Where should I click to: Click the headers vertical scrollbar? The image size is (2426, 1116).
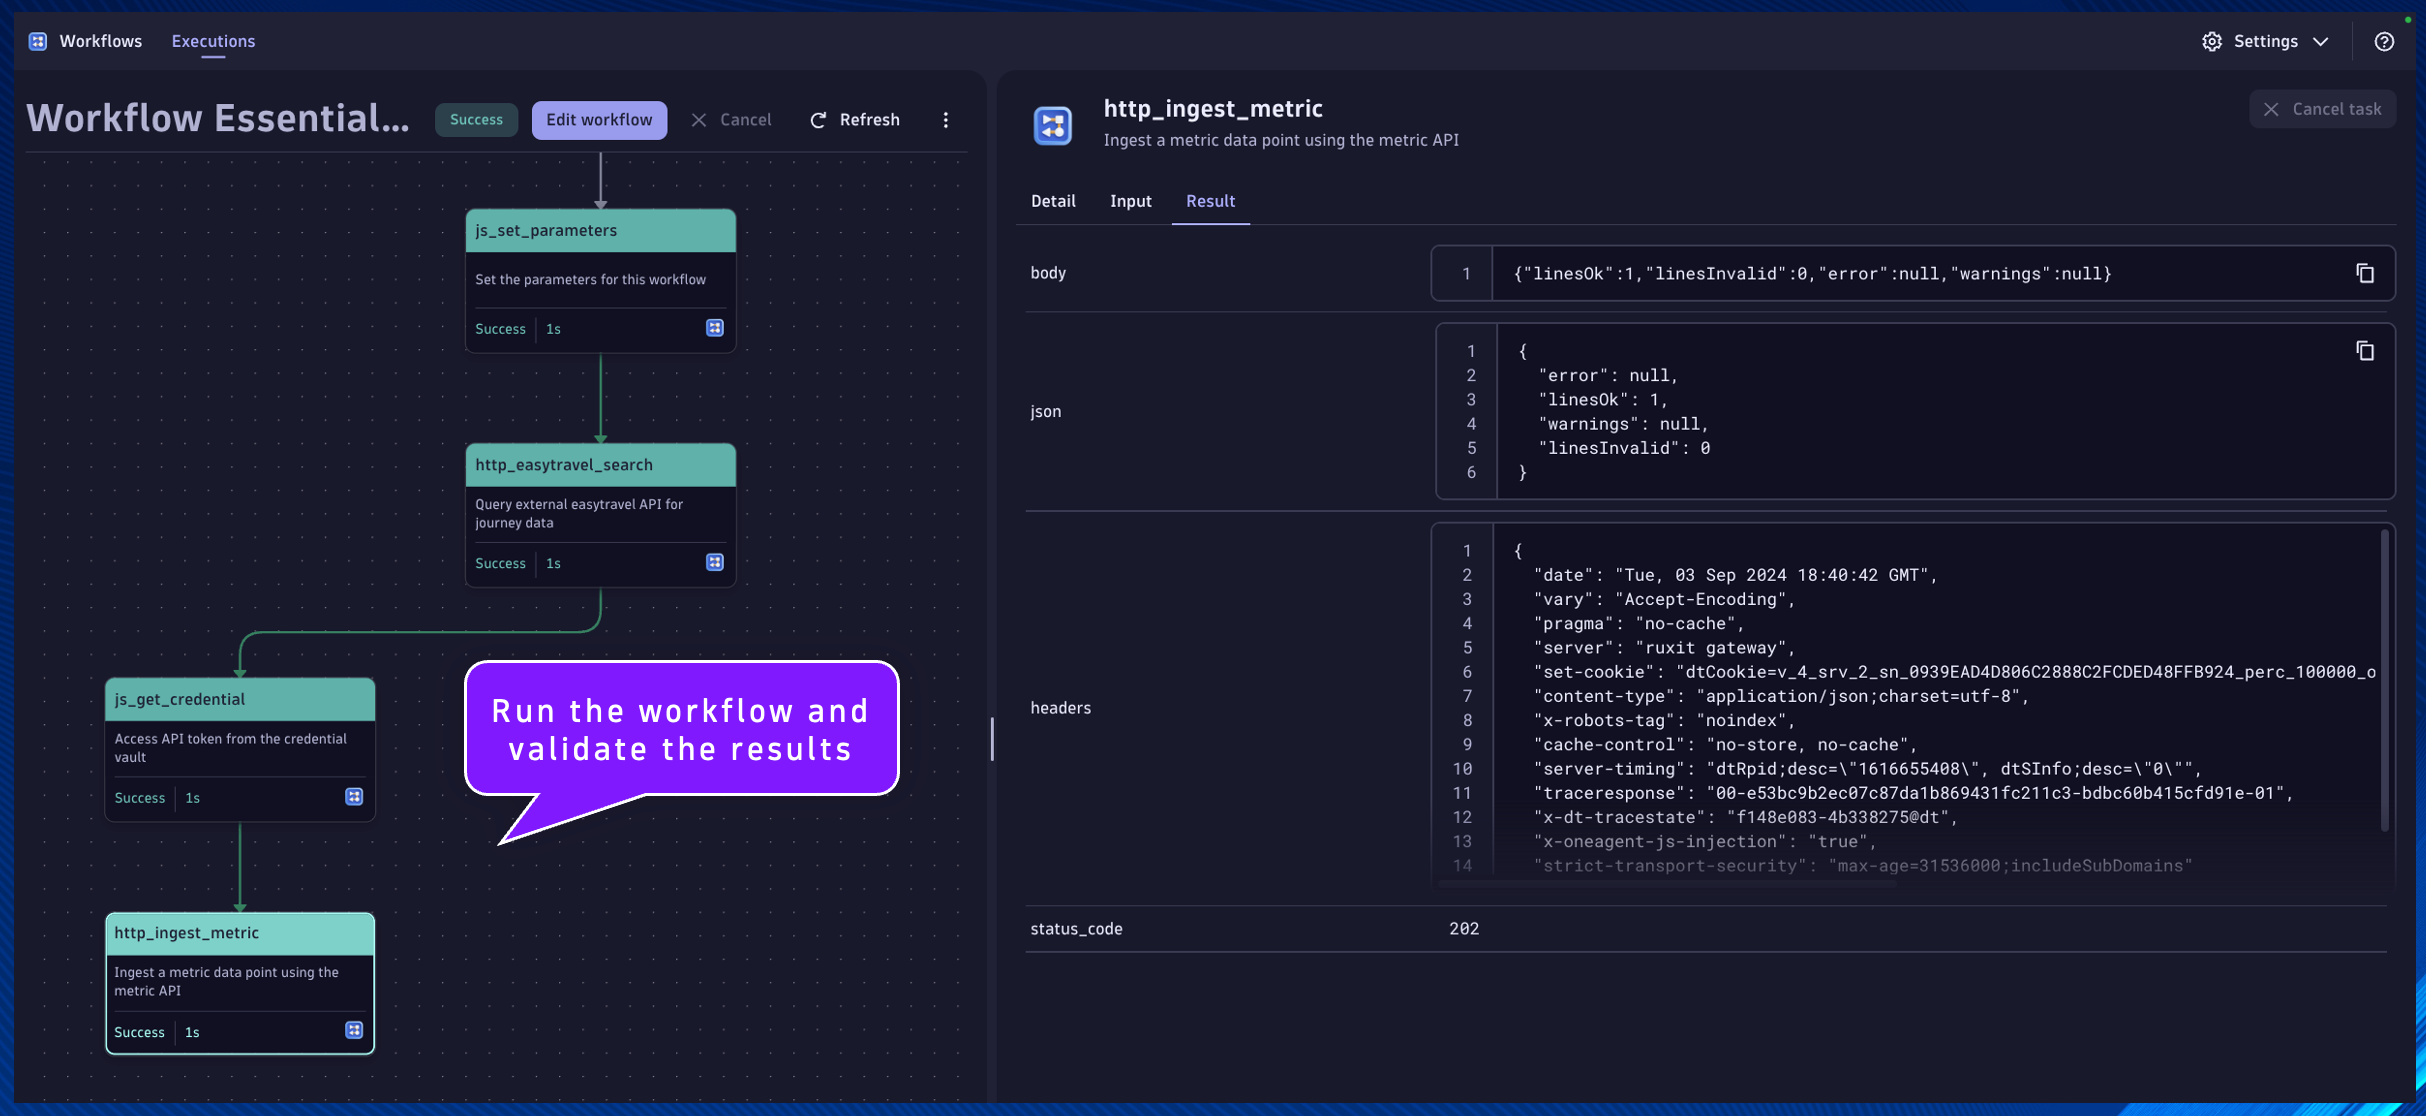click(2385, 680)
